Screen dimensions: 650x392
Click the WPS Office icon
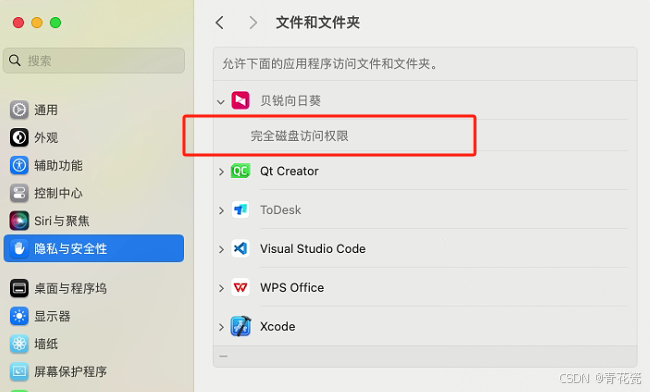[240, 288]
